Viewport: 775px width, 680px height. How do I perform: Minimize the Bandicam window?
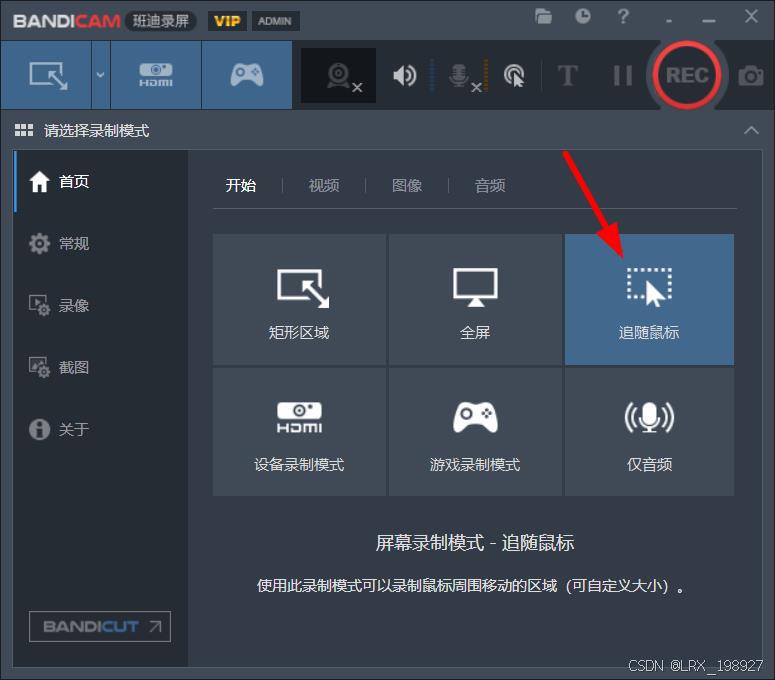pos(709,20)
